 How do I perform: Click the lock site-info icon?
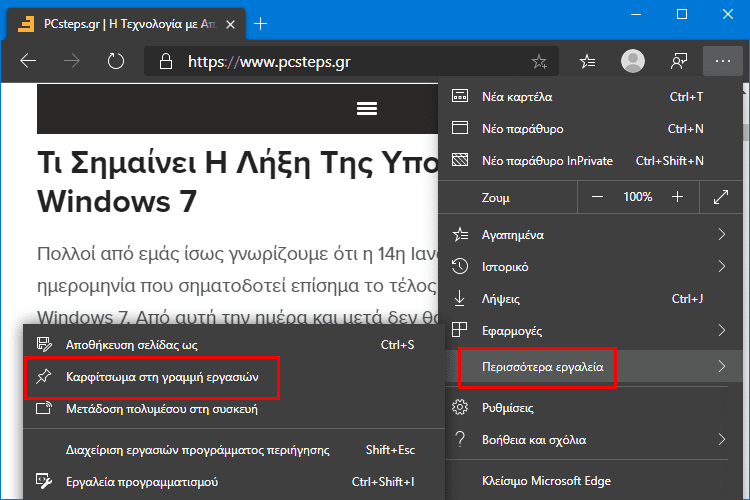[x=165, y=61]
